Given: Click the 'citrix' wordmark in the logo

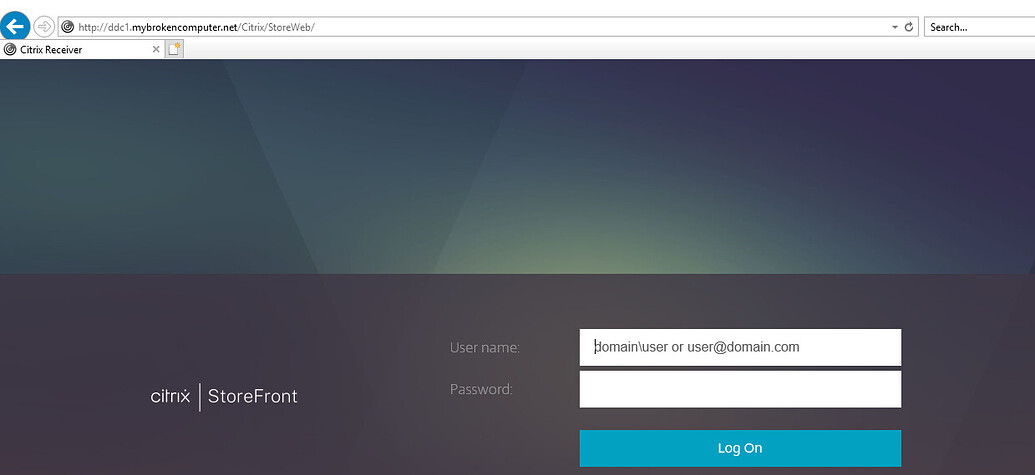Looking at the screenshot, I should tap(171, 397).
